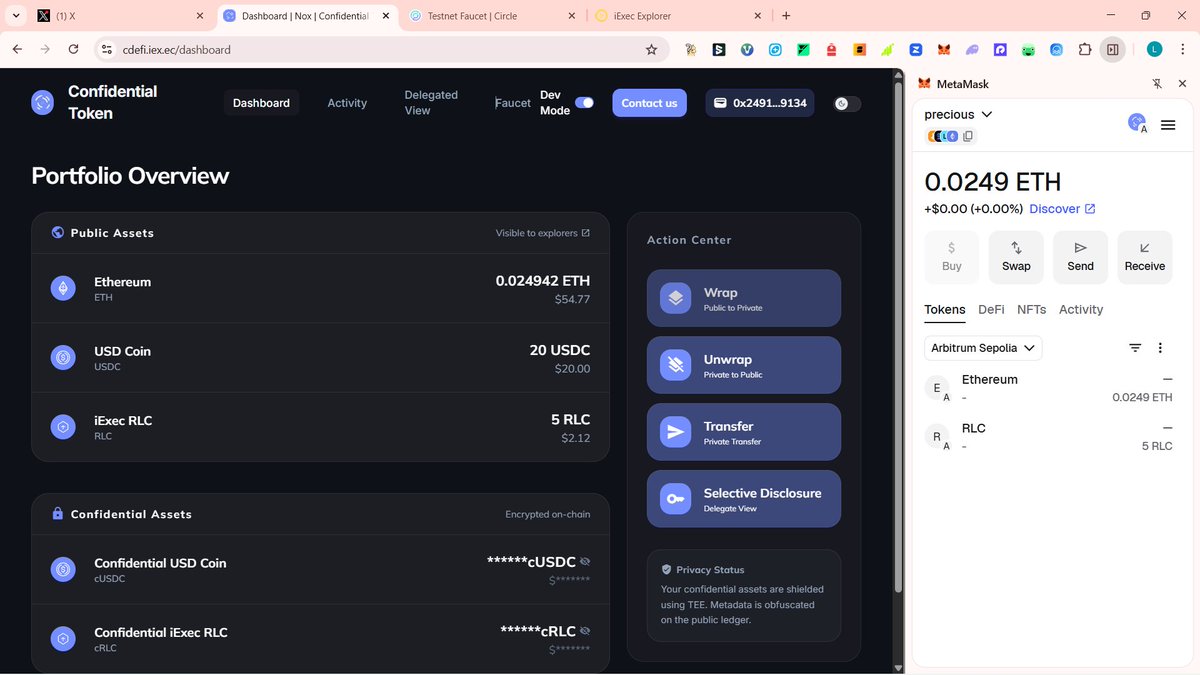
Task: Click the MetaMask Buy button
Action: pos(951,257)
